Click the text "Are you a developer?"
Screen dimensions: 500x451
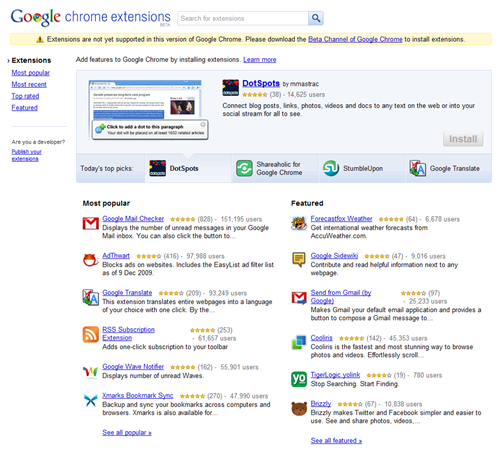(x=38, y=142)
